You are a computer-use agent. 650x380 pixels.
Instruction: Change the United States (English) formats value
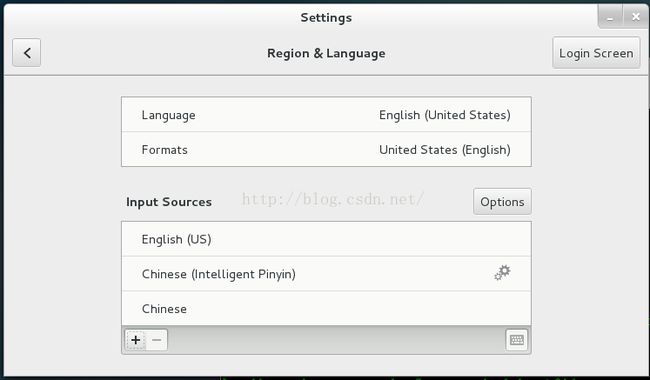[445, 150]
